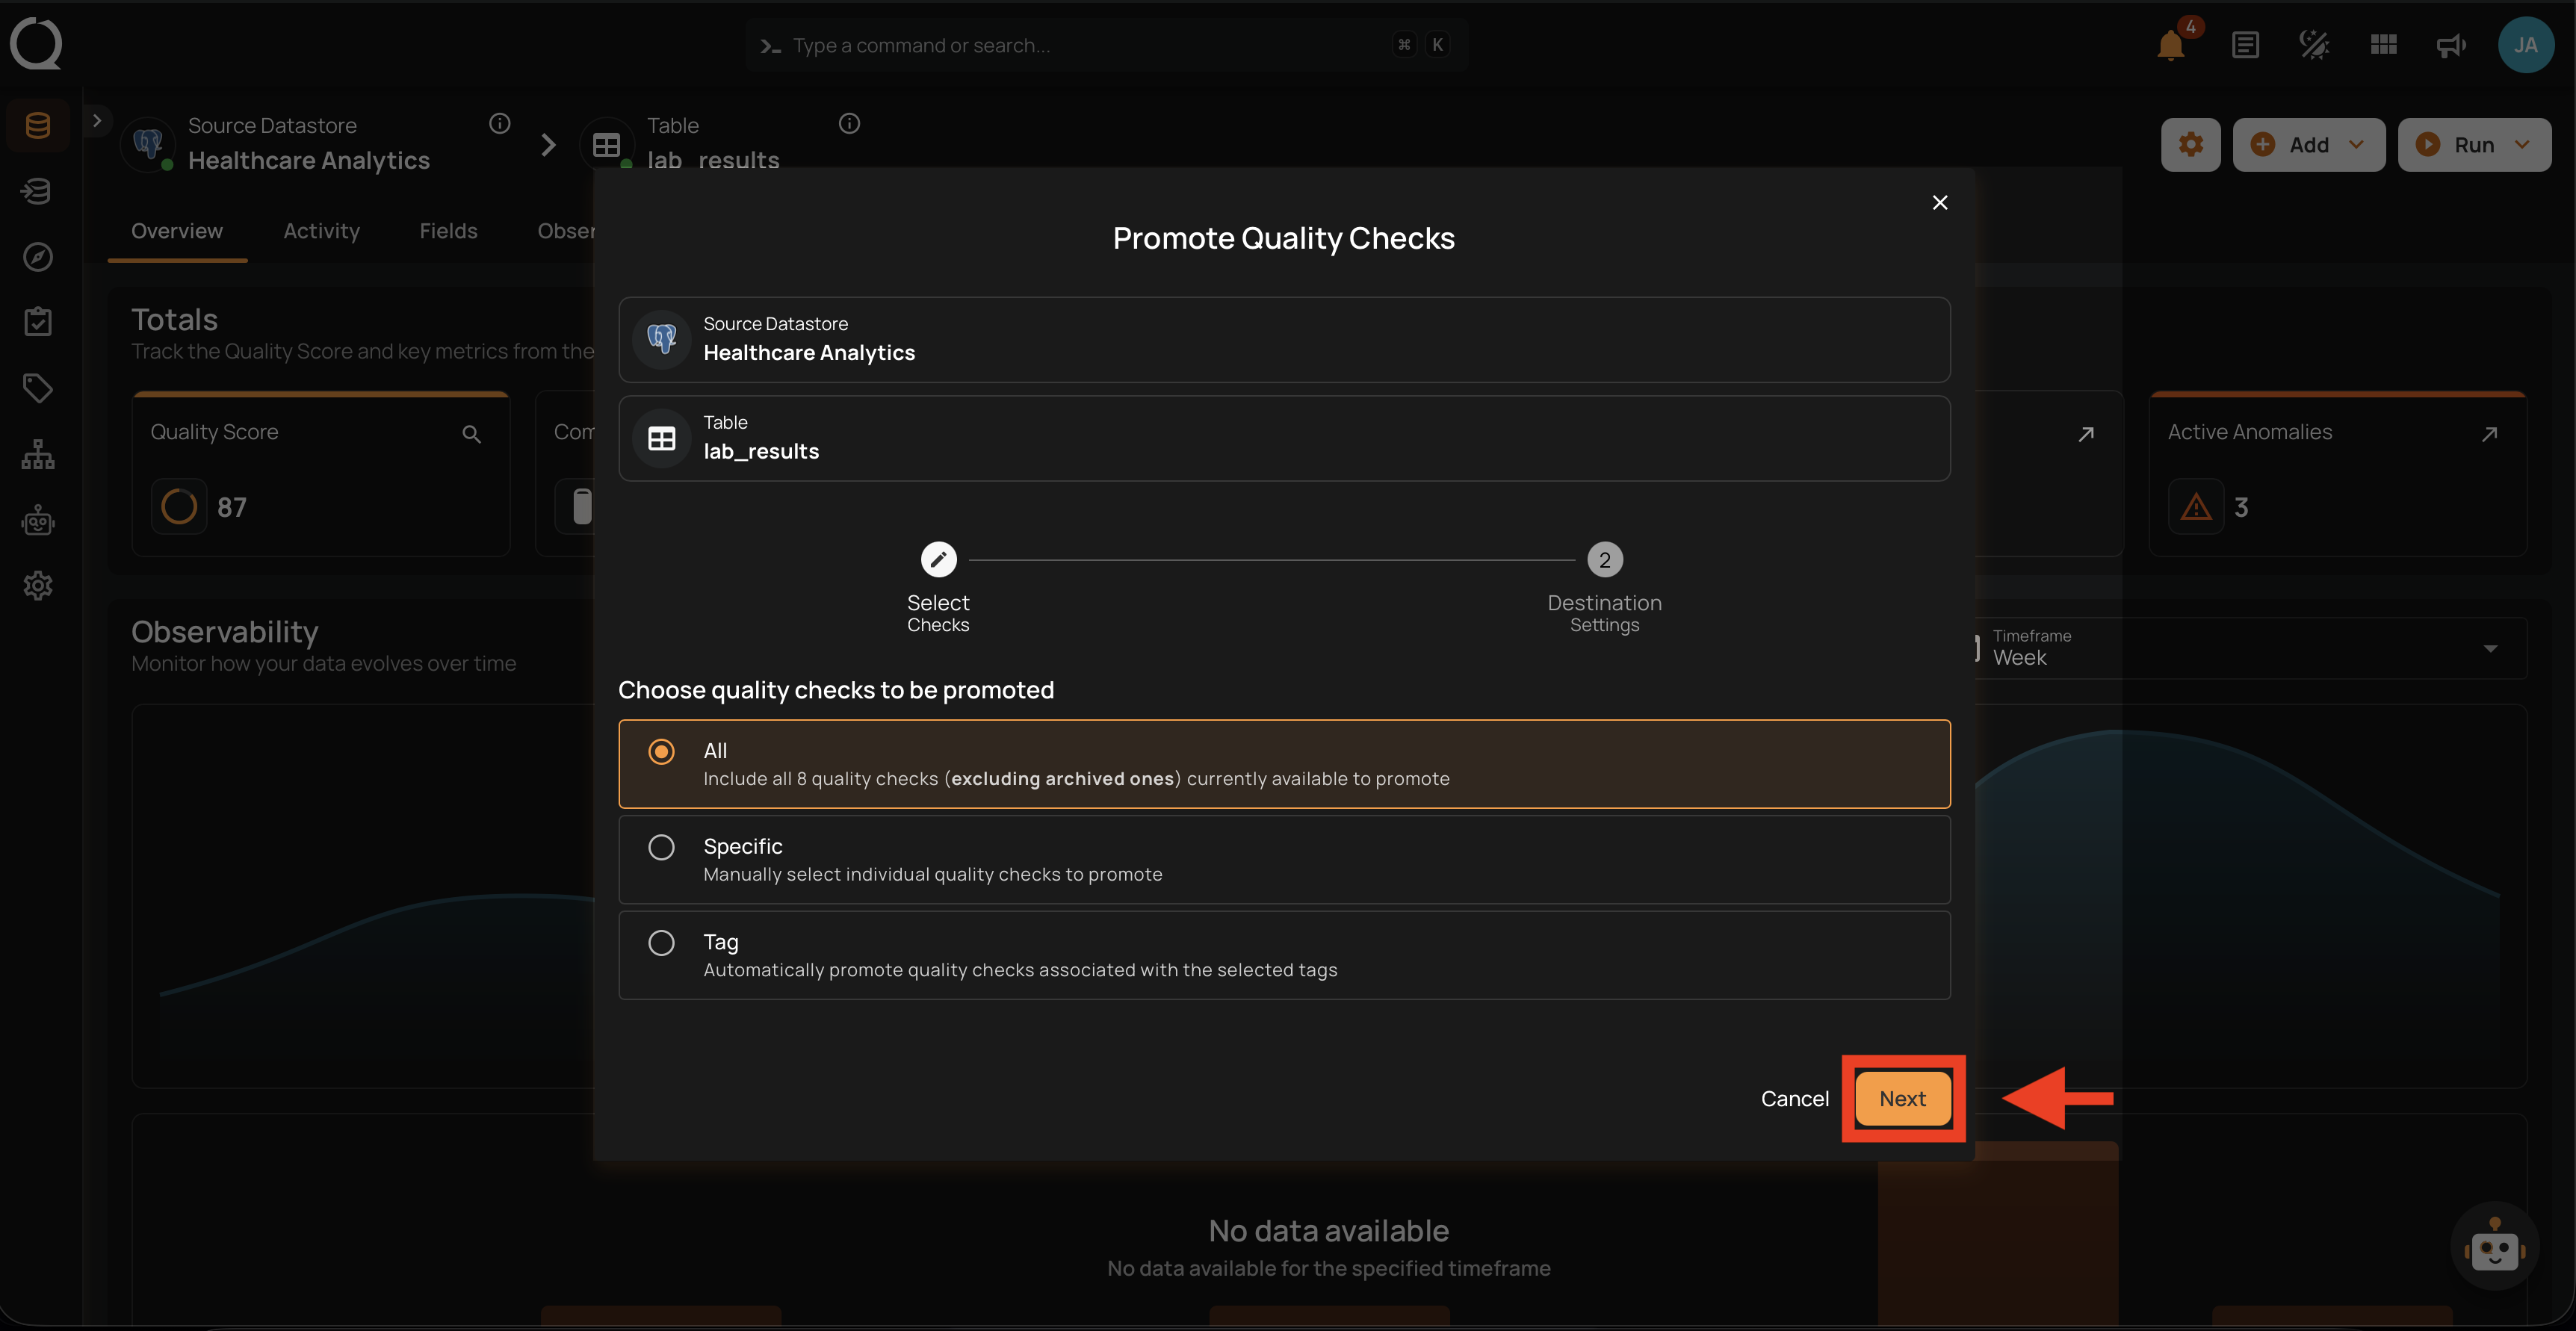Click the Next button

click(x=1902, y=1098)
